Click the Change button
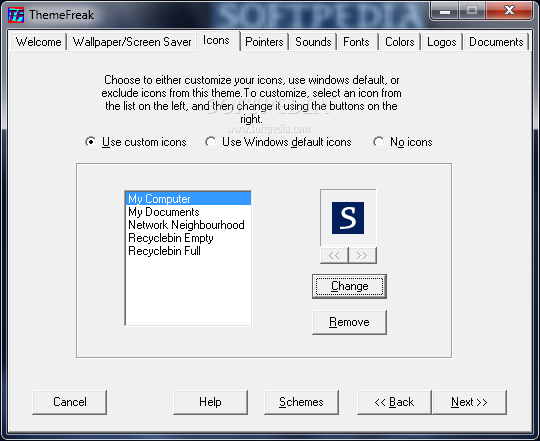Screen dimensions: 540x441 tap(350, 286)
